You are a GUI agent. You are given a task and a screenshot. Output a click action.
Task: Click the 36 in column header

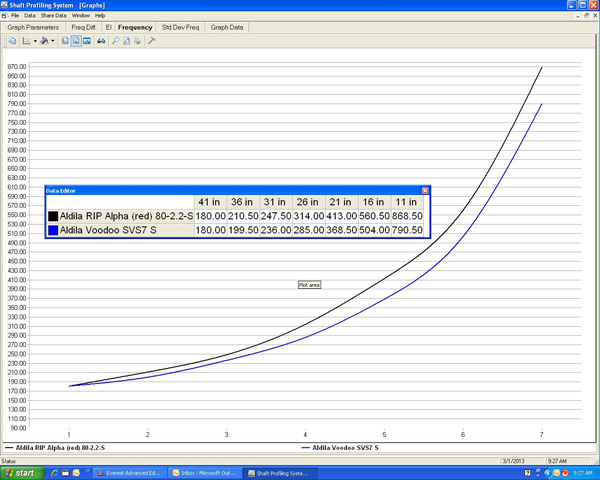(x=243, y=202)
